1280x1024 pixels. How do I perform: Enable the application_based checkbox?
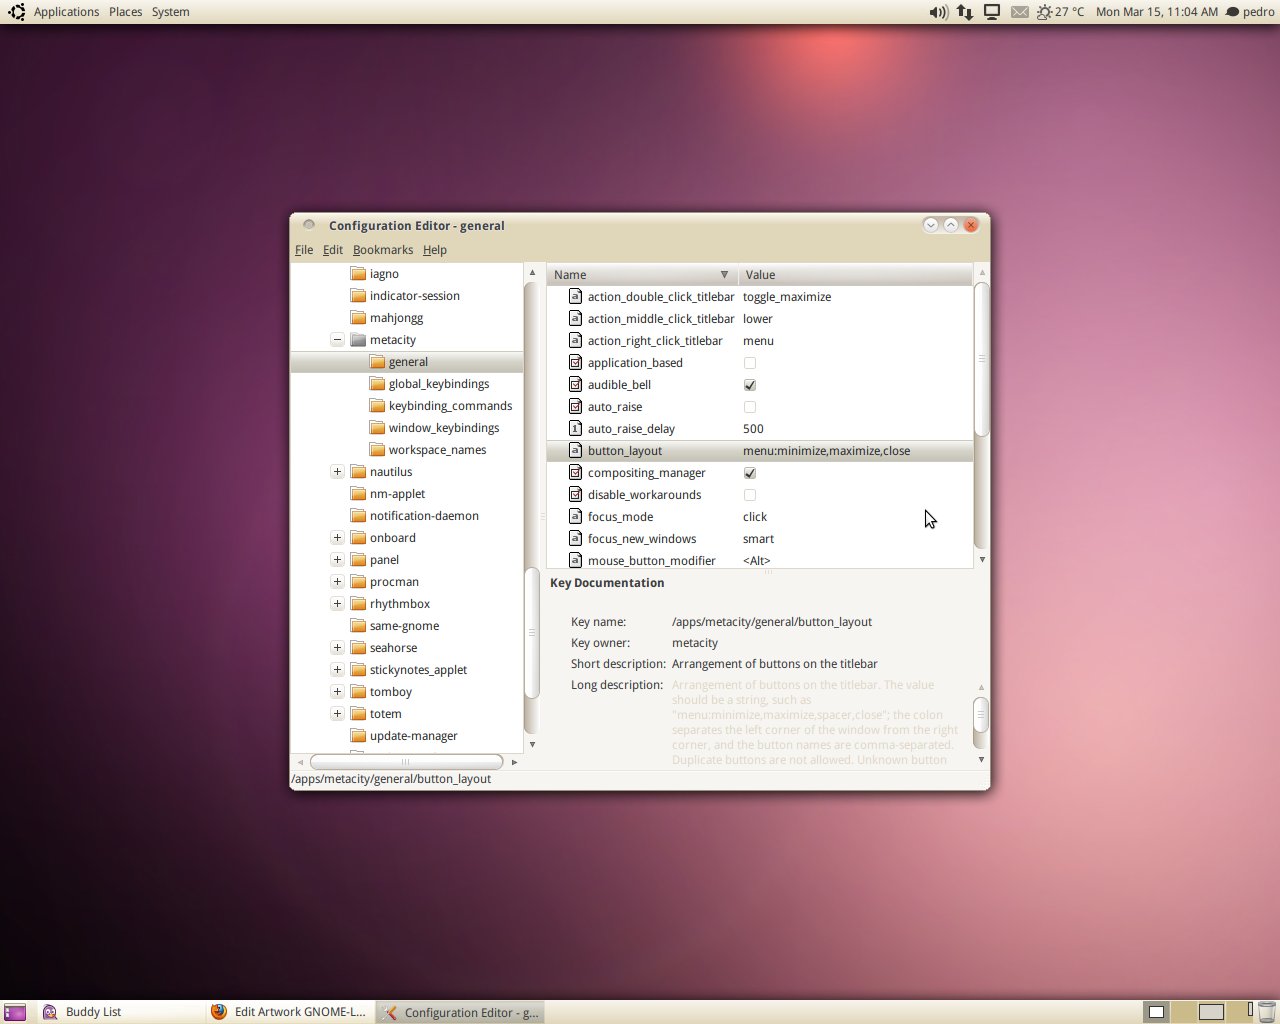tap(750, 363)
